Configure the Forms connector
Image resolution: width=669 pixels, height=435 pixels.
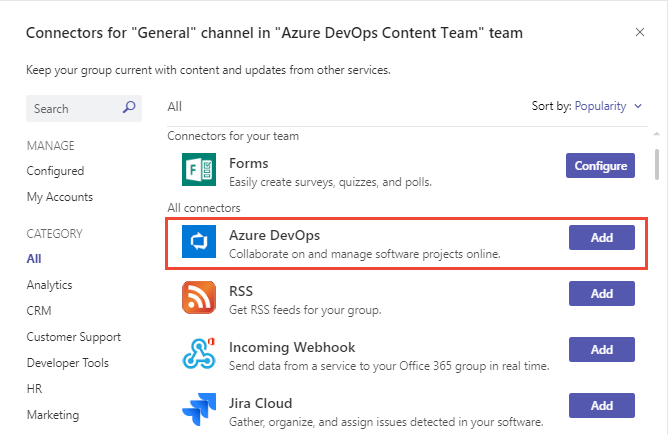click(x=600, y=165)
